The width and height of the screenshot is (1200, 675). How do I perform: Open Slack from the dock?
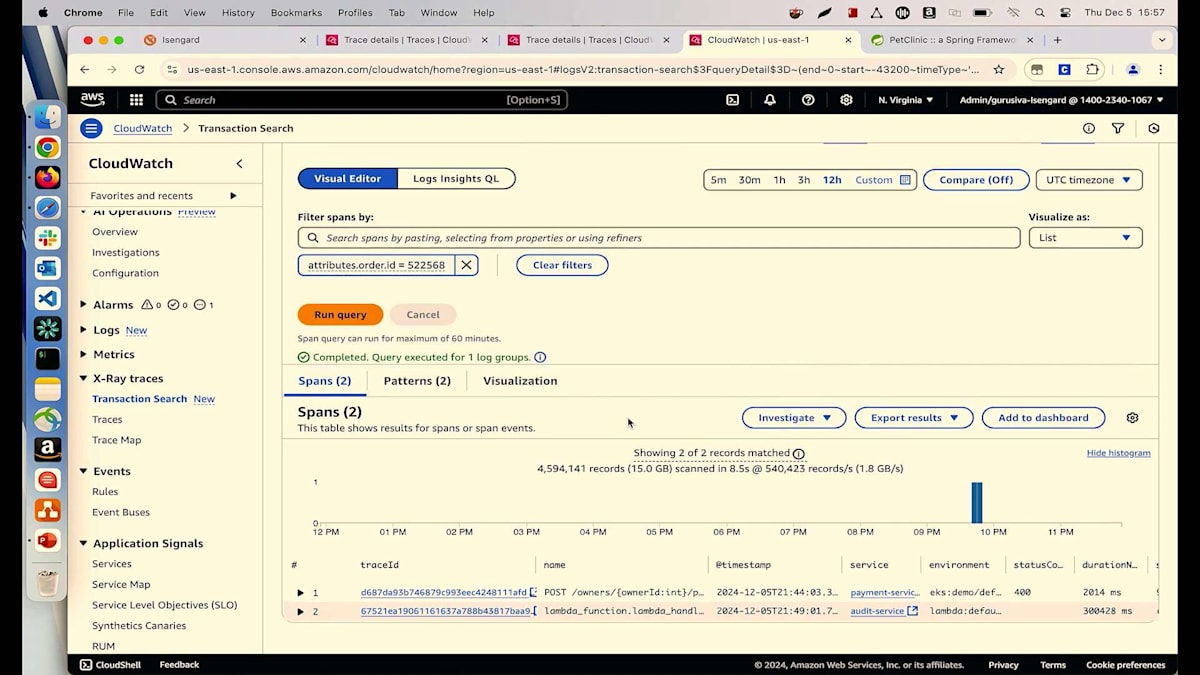click(47, 238)
